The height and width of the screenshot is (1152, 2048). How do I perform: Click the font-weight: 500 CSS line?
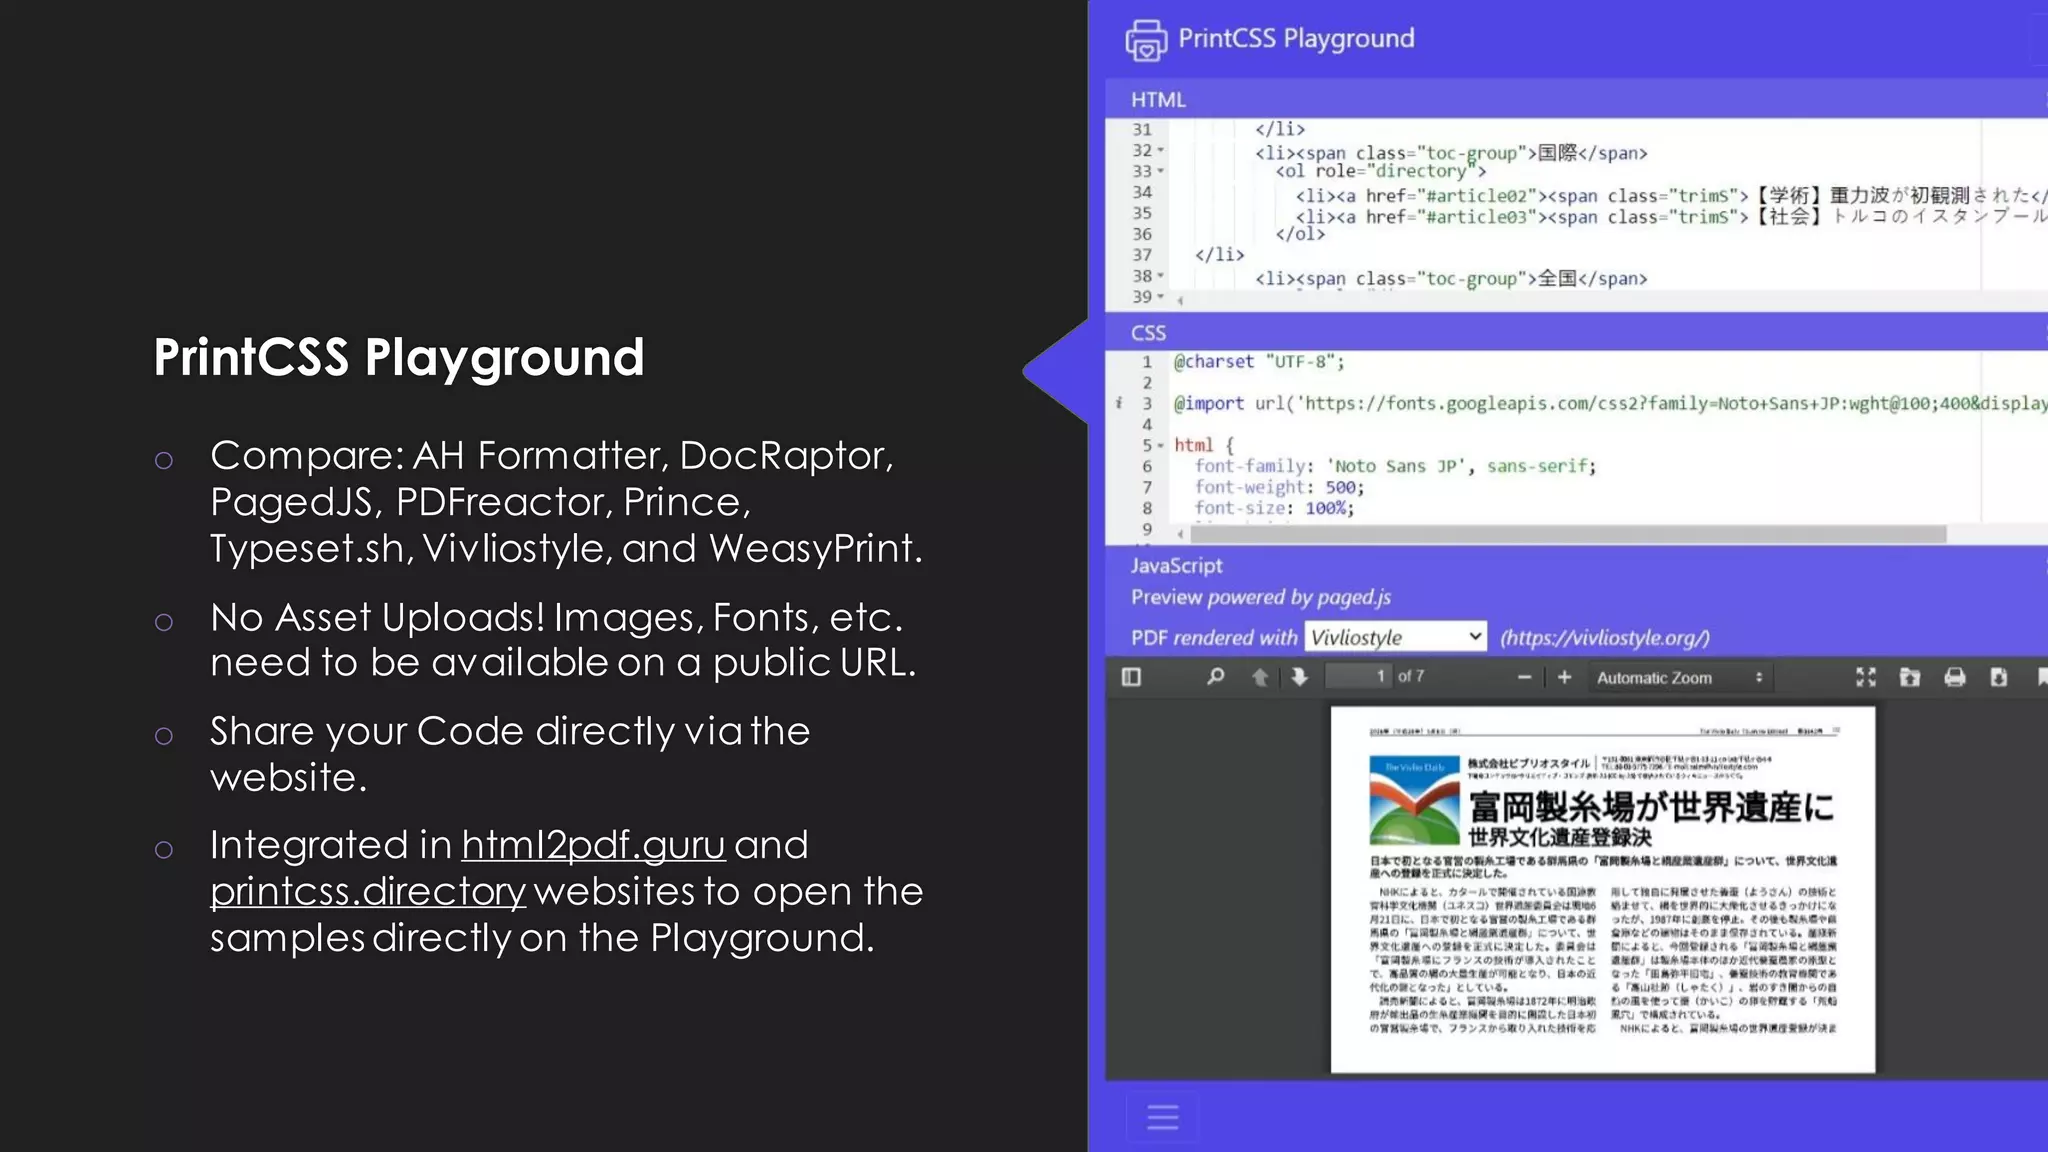tap(1279, 487)
